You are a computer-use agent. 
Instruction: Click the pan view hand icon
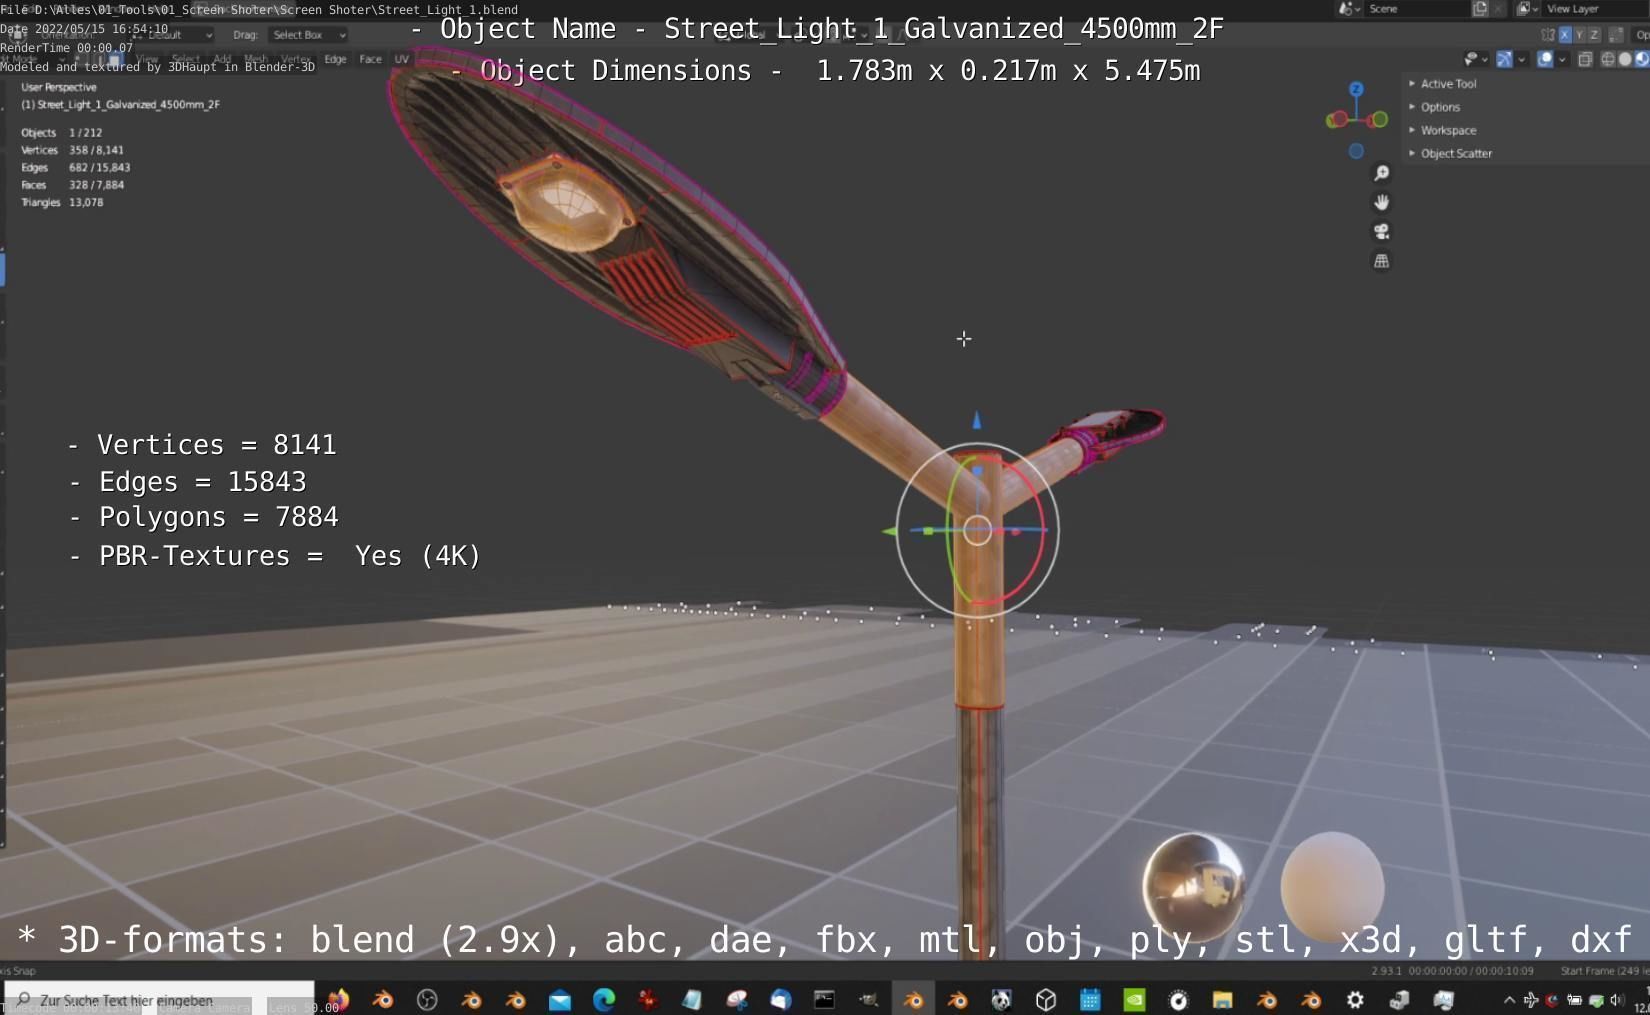(x=1381, y=202)
